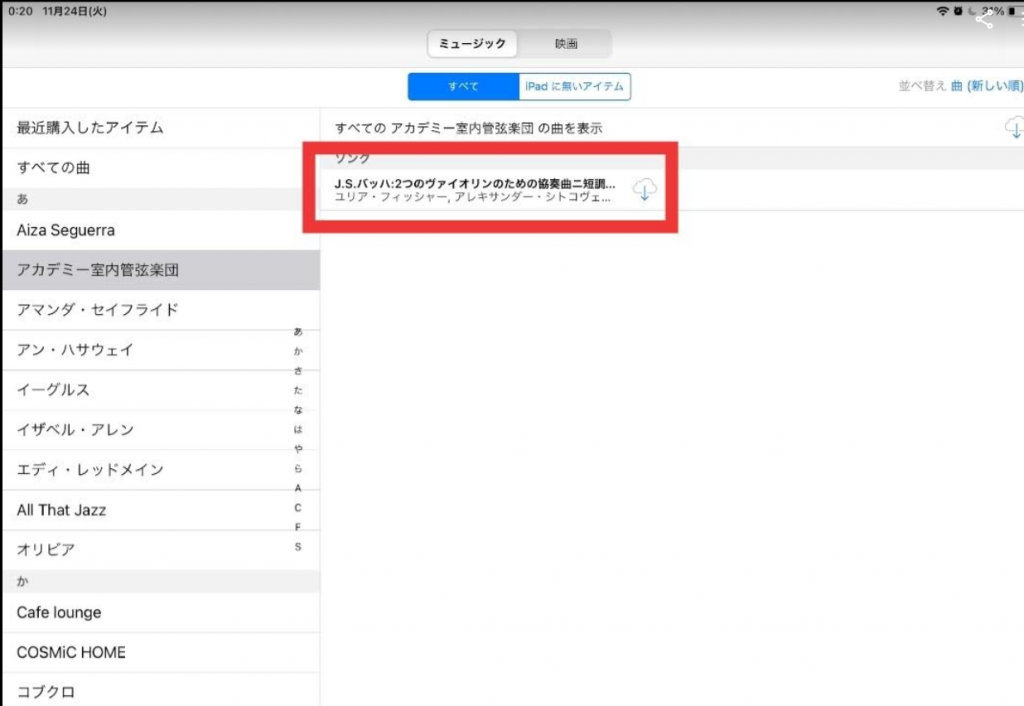Download the J.S. Bach violin concerto track

tap(645, 189)
